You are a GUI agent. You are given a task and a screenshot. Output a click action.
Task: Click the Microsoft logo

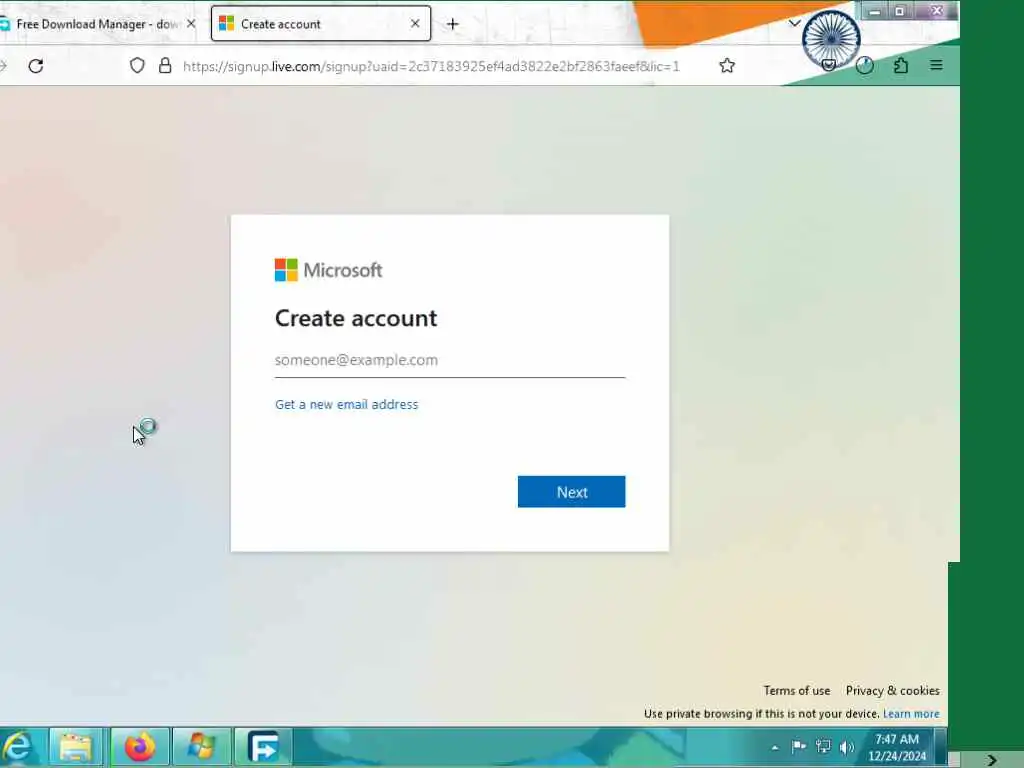tap(328, 270)
